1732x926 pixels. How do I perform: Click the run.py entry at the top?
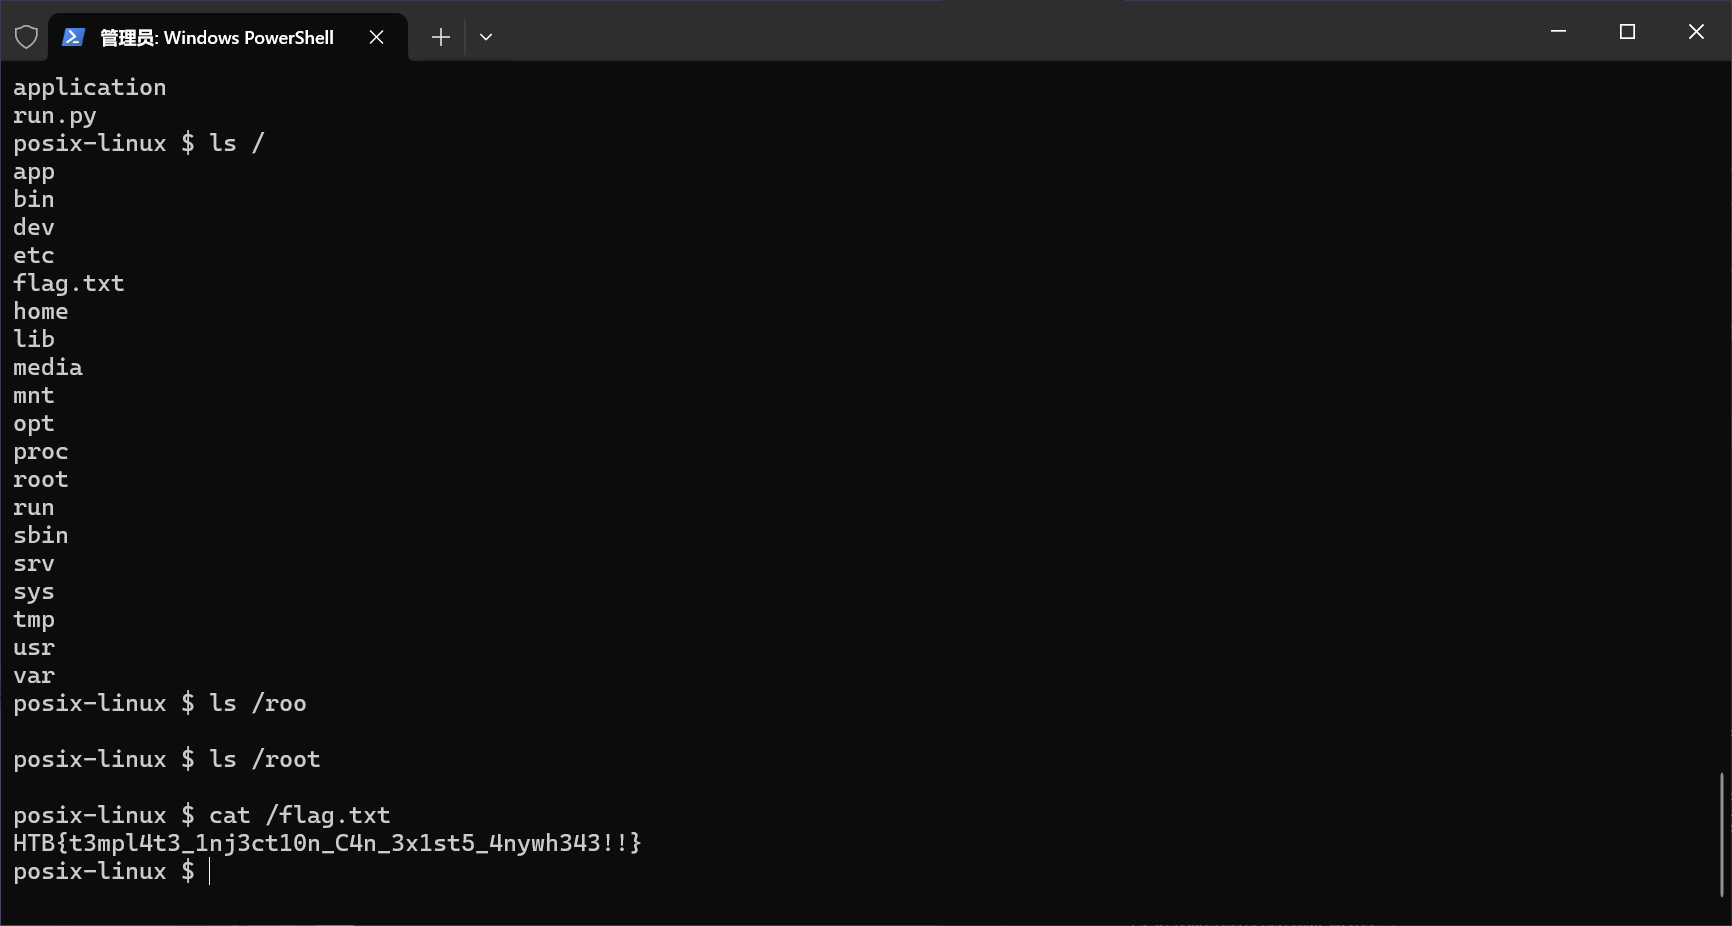[x=55, y=116]
